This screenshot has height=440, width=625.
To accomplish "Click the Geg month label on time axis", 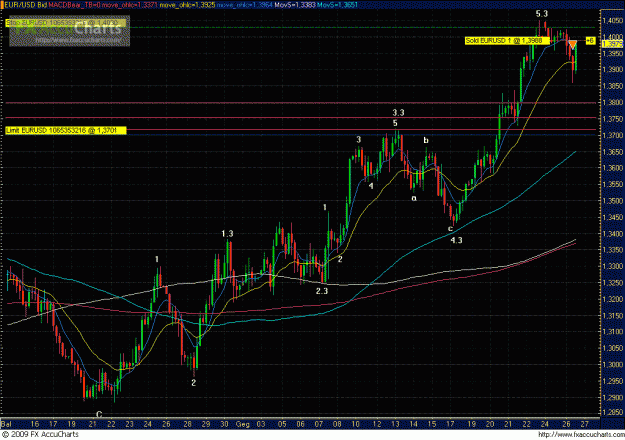I will pos(242,424).
